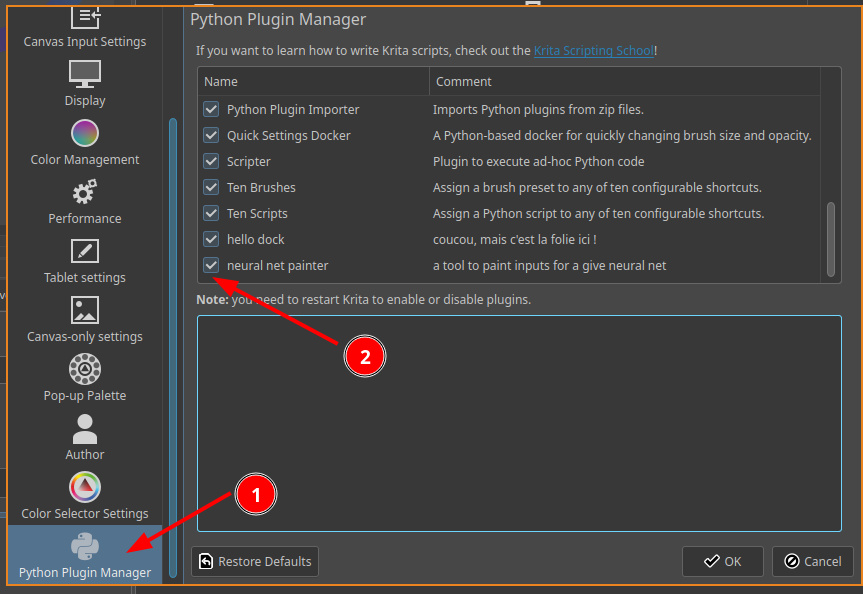Open the Display settings icon
Image resolution: width=863 pixels, height=594 pixels.
[85, 74]
